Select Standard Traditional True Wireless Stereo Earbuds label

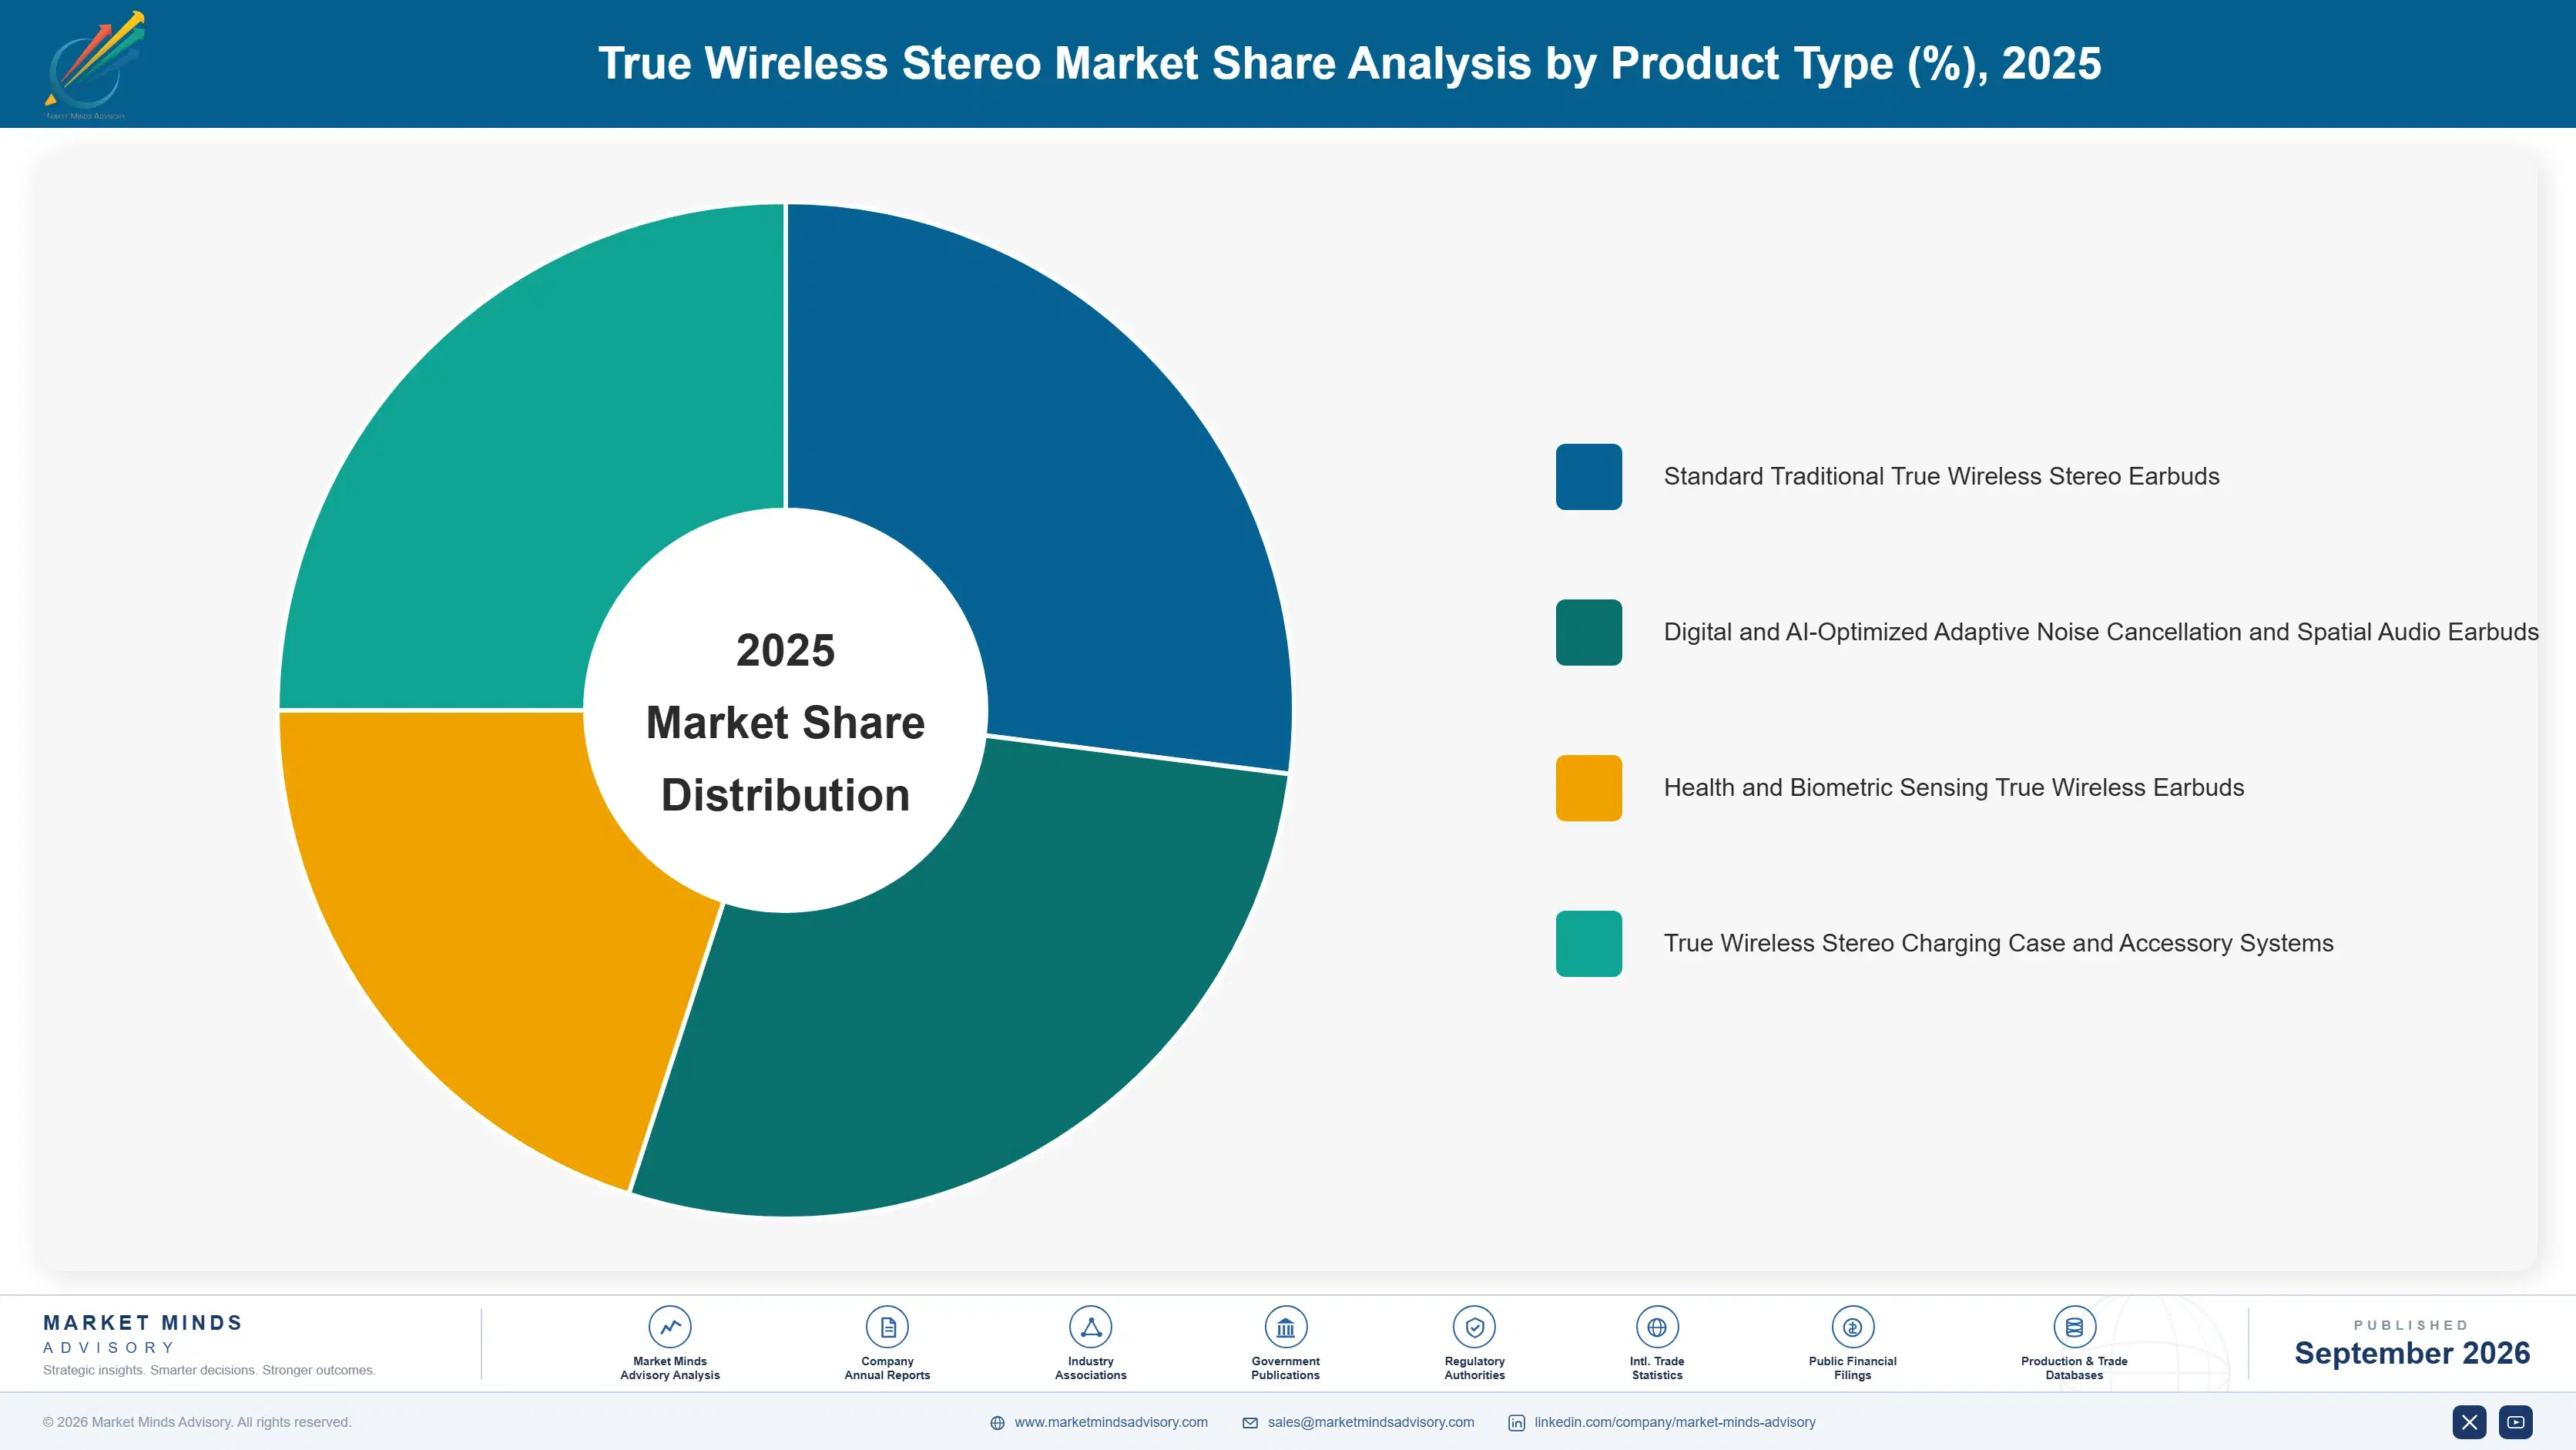[x=1941, y=476]
